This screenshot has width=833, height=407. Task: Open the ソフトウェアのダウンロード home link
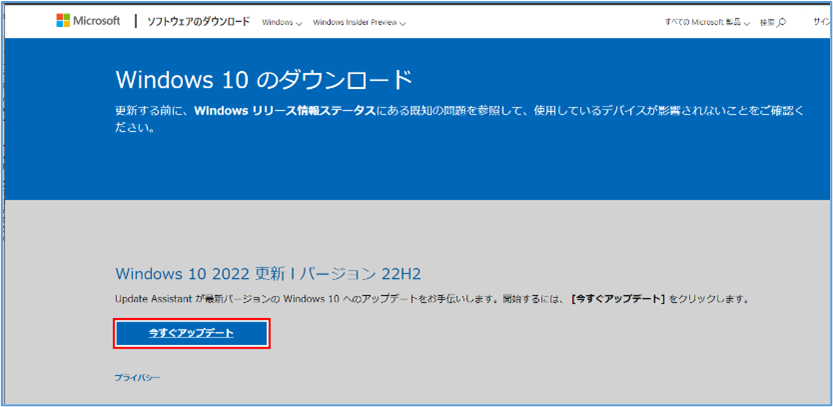click(x=200, y=22)
